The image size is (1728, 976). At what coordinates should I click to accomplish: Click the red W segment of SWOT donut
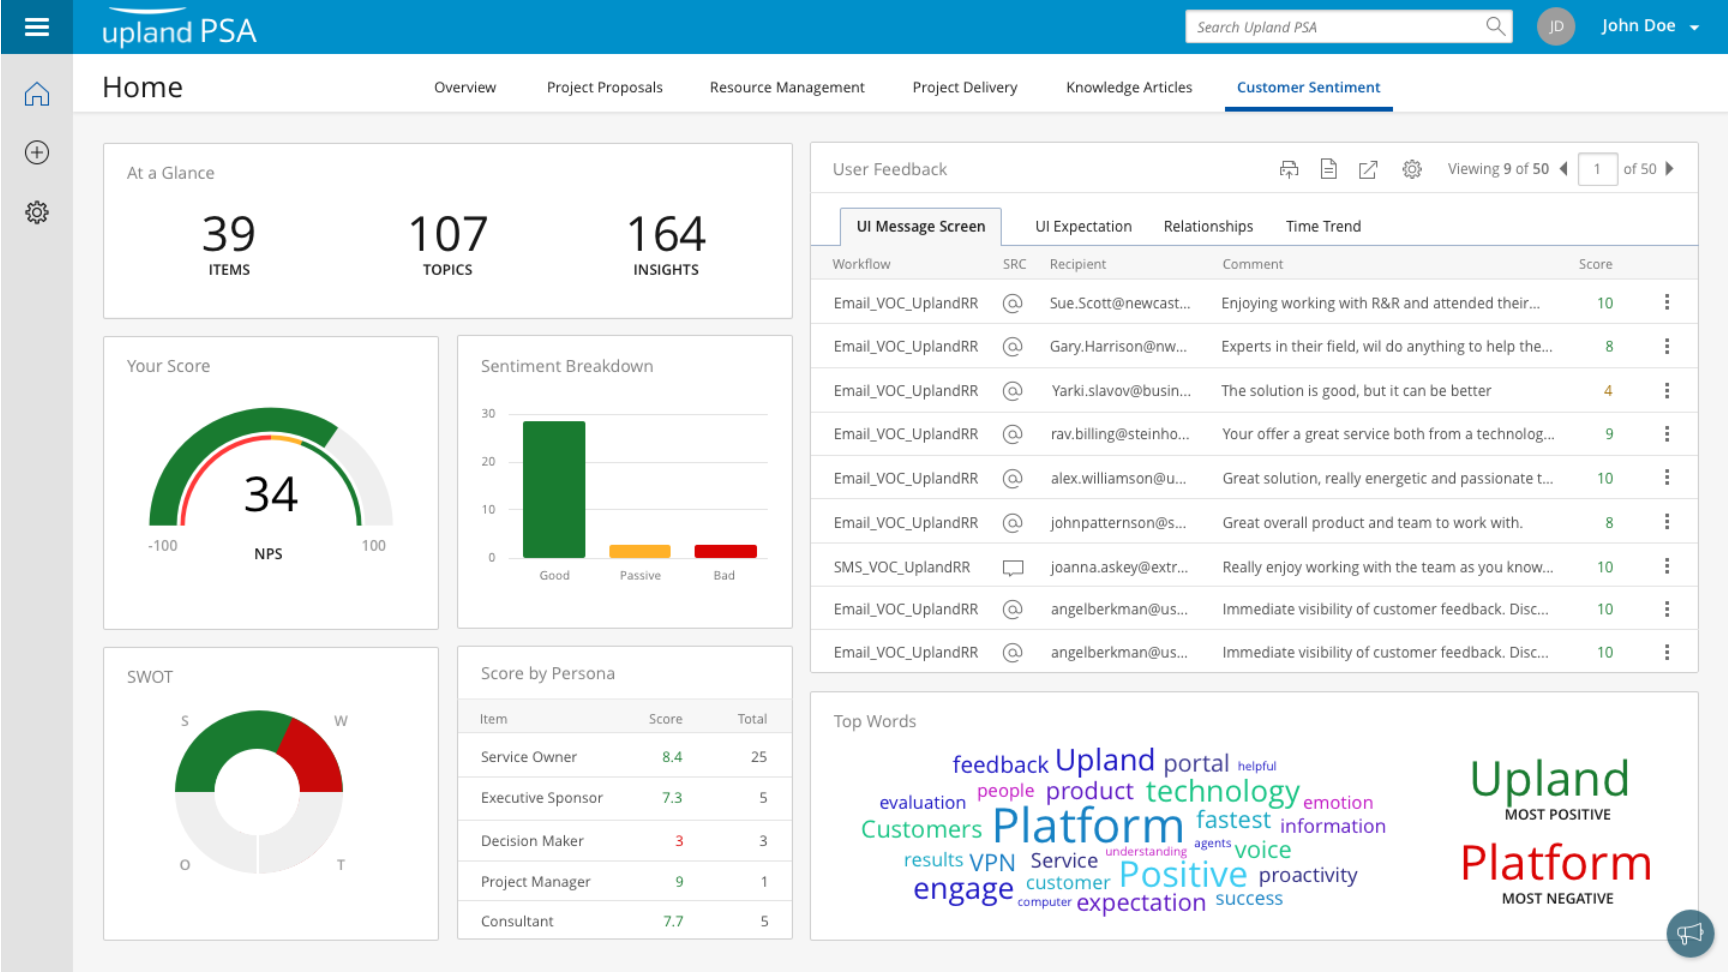[313, 759]
